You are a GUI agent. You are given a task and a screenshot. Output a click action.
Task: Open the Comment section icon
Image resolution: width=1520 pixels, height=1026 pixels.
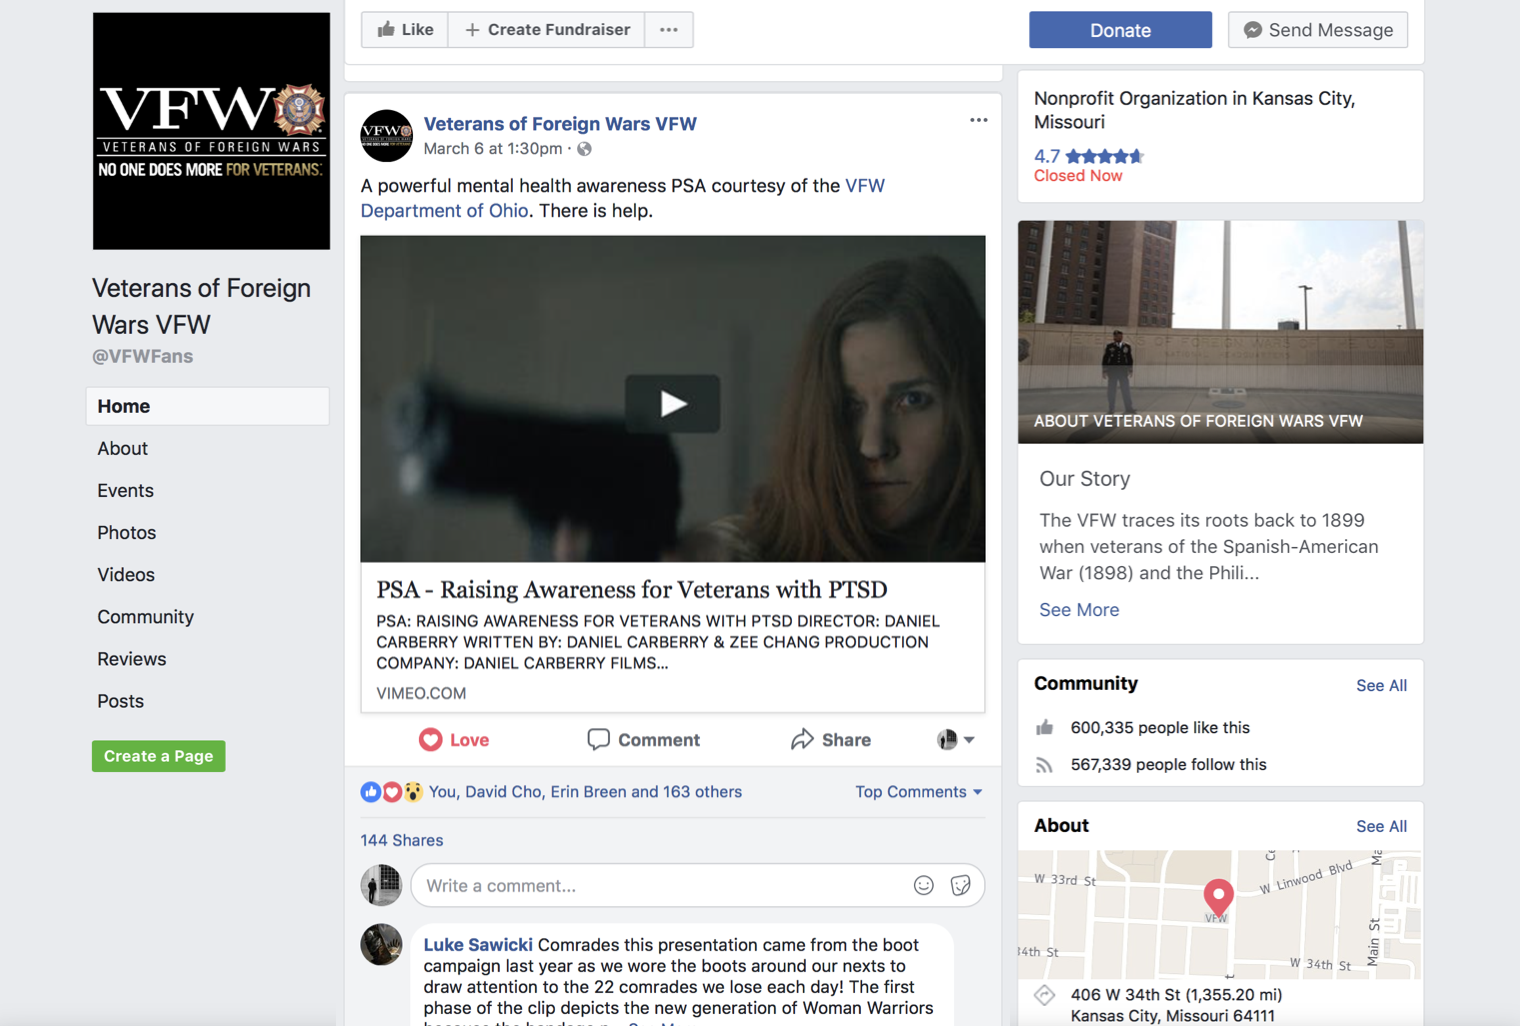[598, 739]
